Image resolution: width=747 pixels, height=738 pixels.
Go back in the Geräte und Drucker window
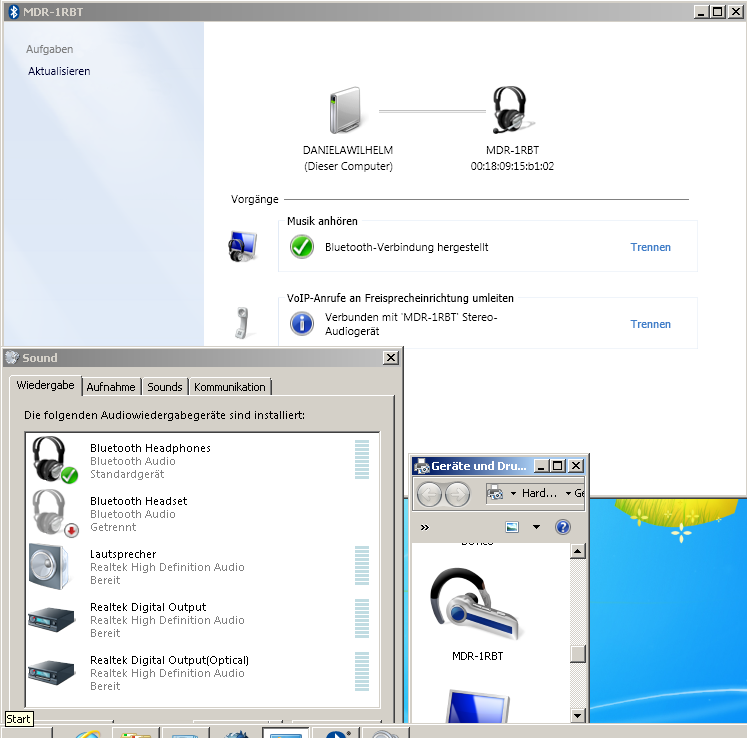click(x=429, y=494)
